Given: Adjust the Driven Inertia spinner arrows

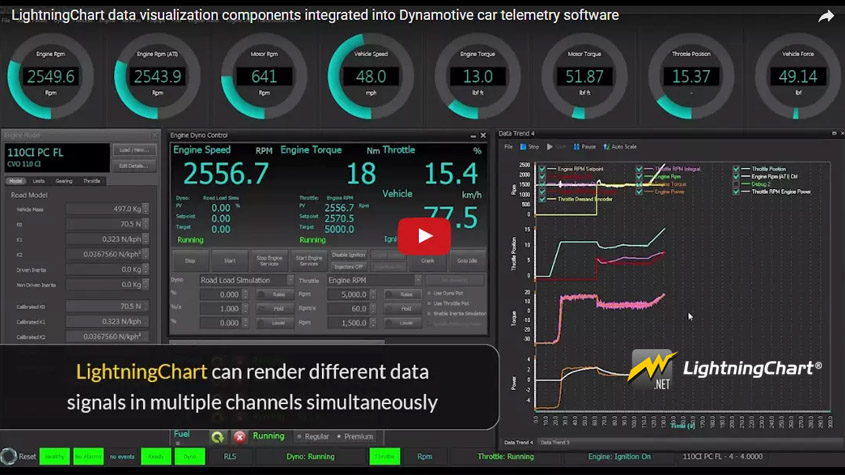Looking at the screenshot, I should (146, 269).
